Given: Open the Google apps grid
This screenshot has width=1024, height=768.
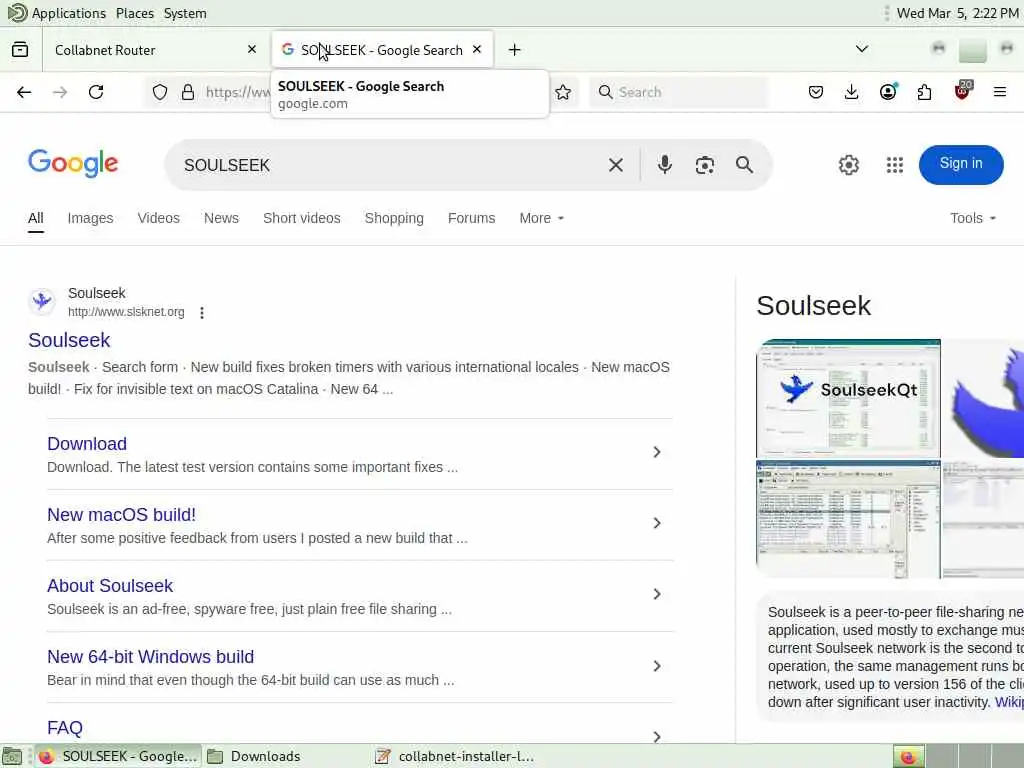Looking at the screenshot, I should (895, 165).
